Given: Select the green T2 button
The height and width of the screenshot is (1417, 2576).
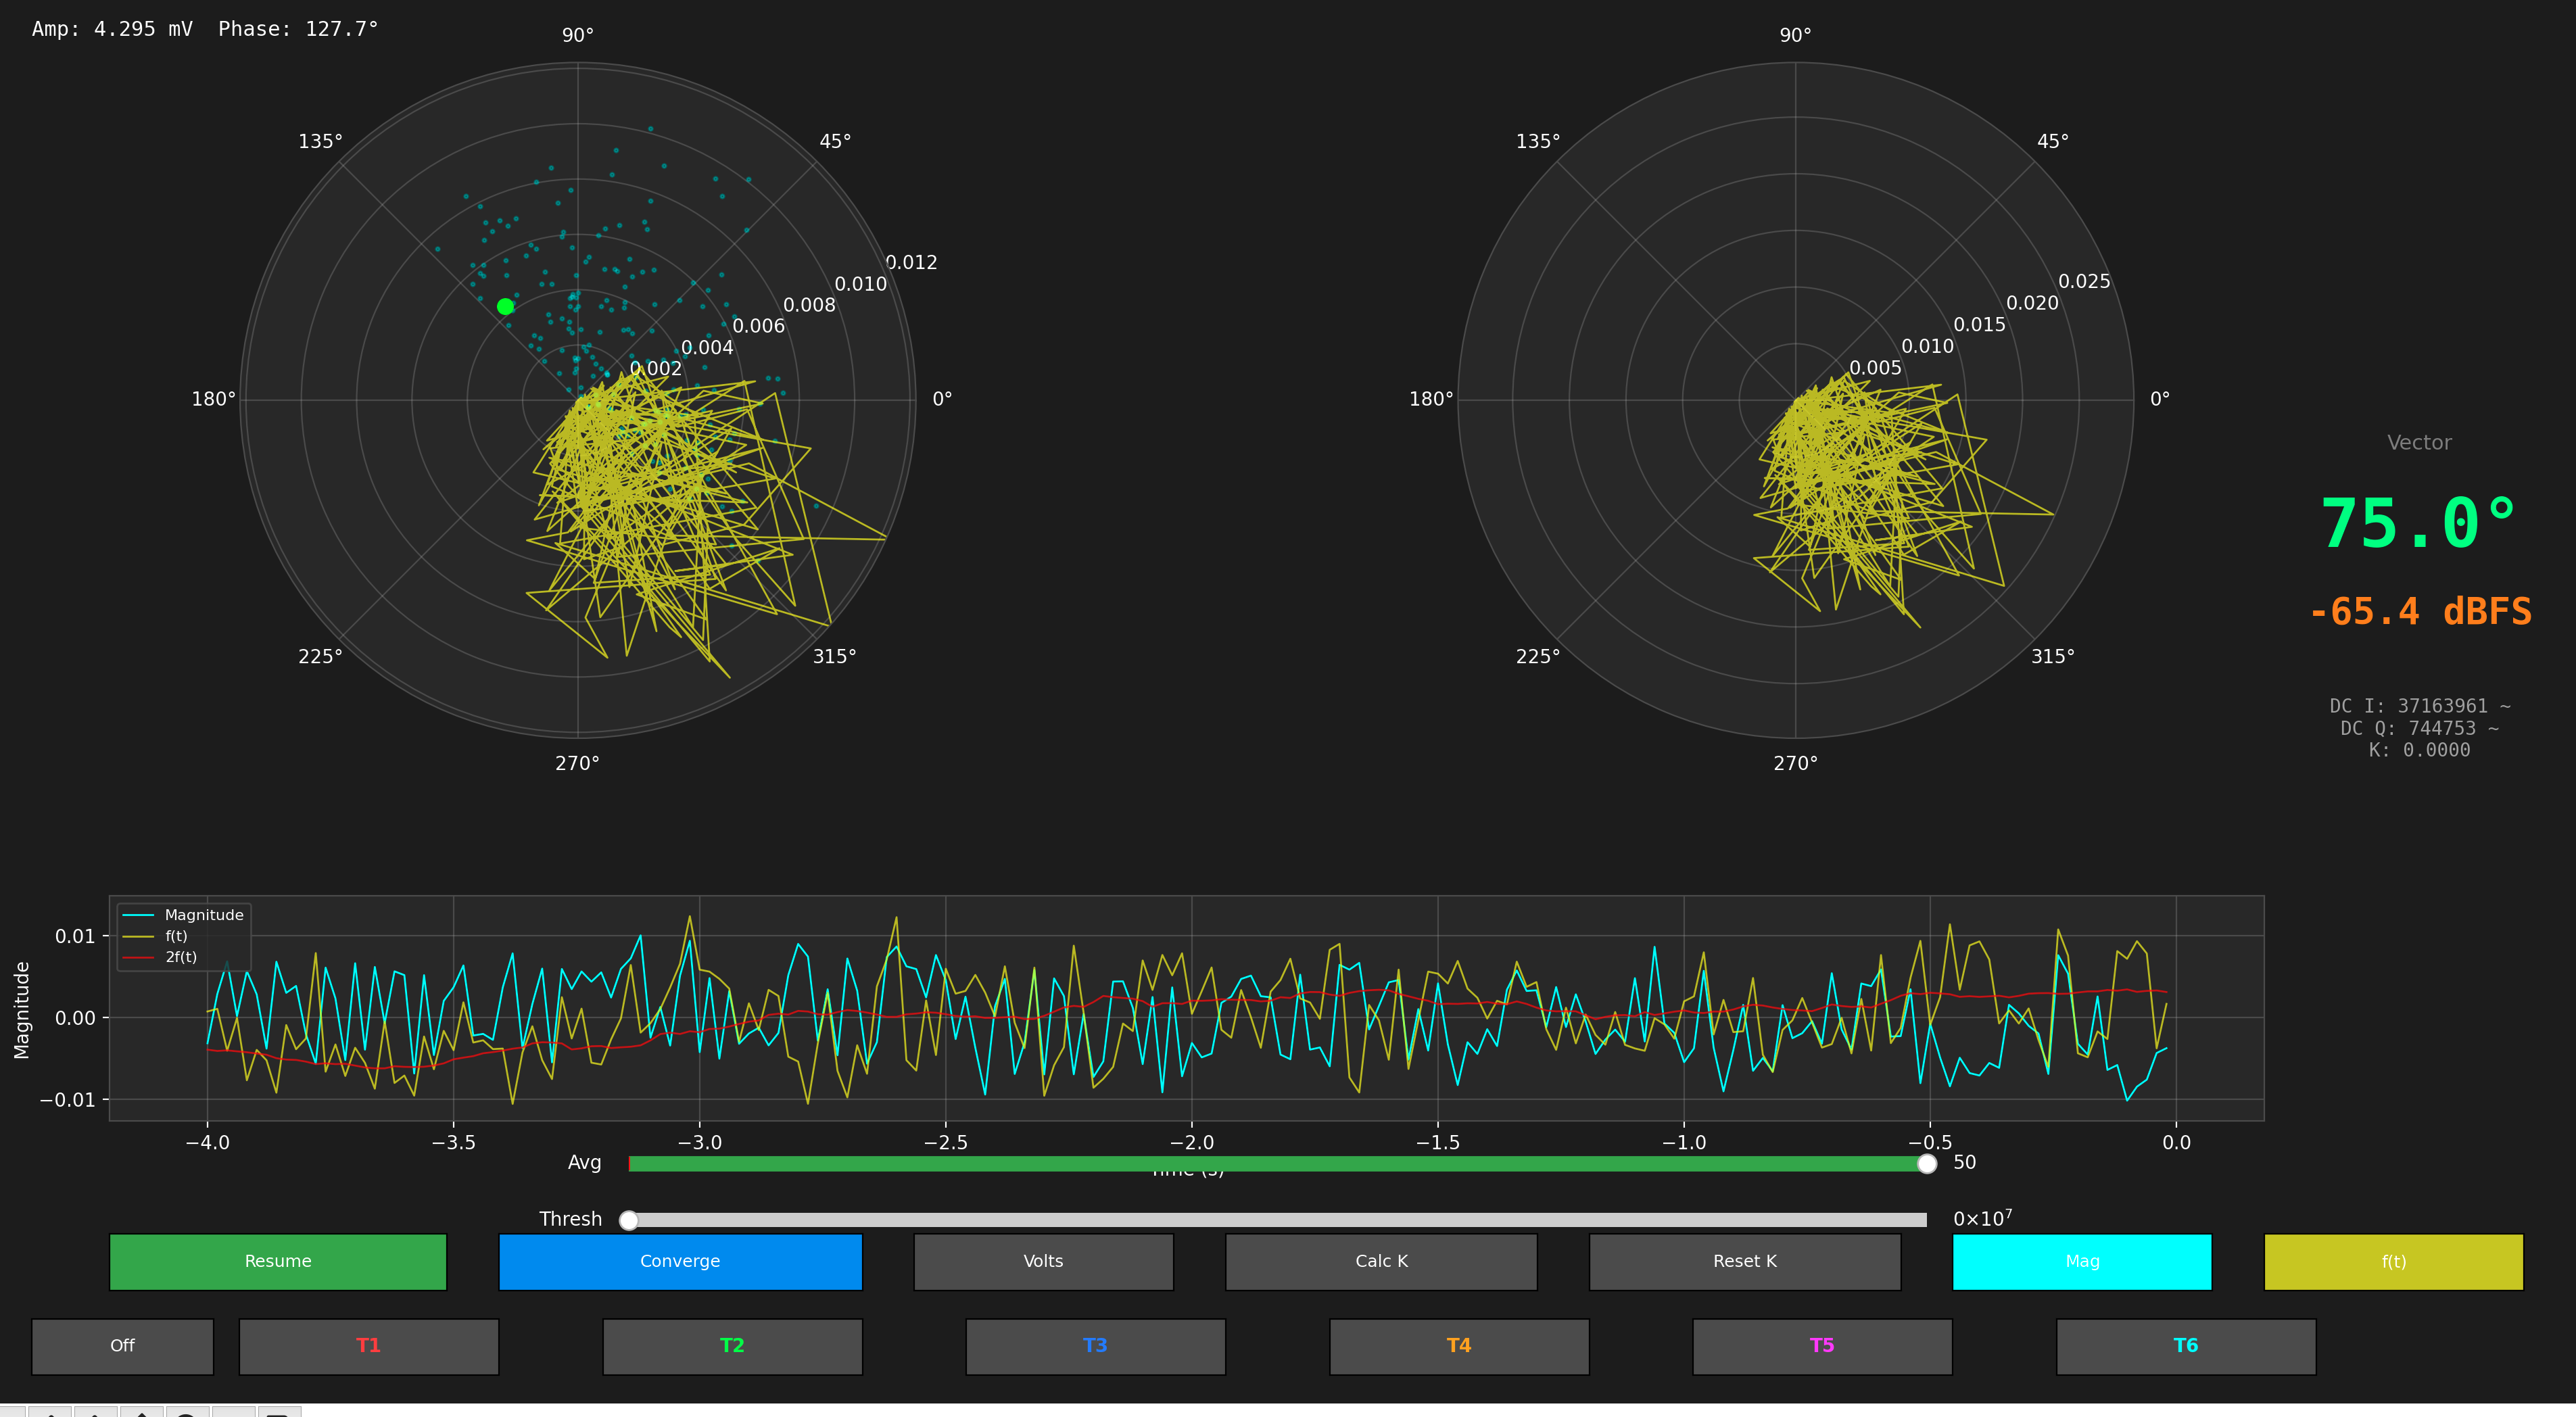Looking at the screenshot, I should point(732,1346).
